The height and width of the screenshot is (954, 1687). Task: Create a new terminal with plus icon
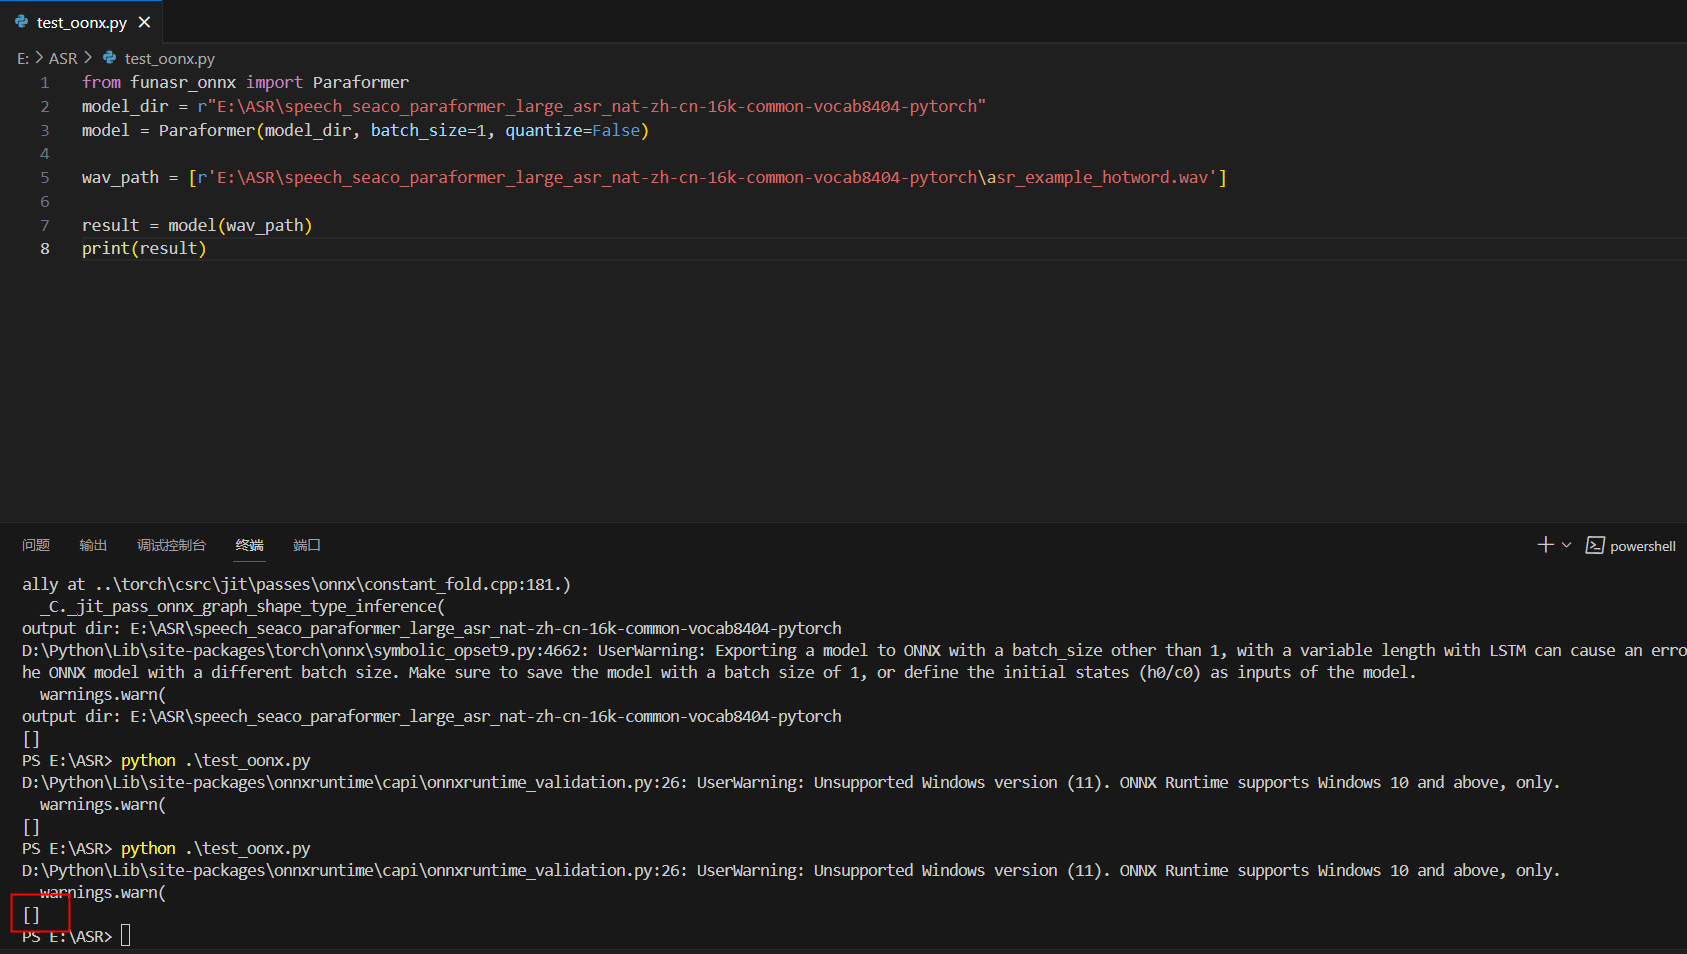1545,545
